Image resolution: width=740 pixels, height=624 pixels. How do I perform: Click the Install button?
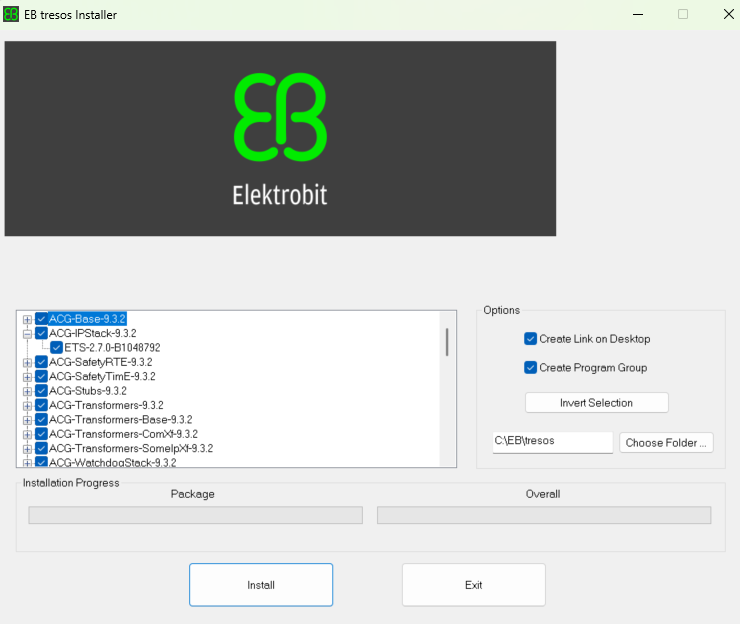(261, 585)
